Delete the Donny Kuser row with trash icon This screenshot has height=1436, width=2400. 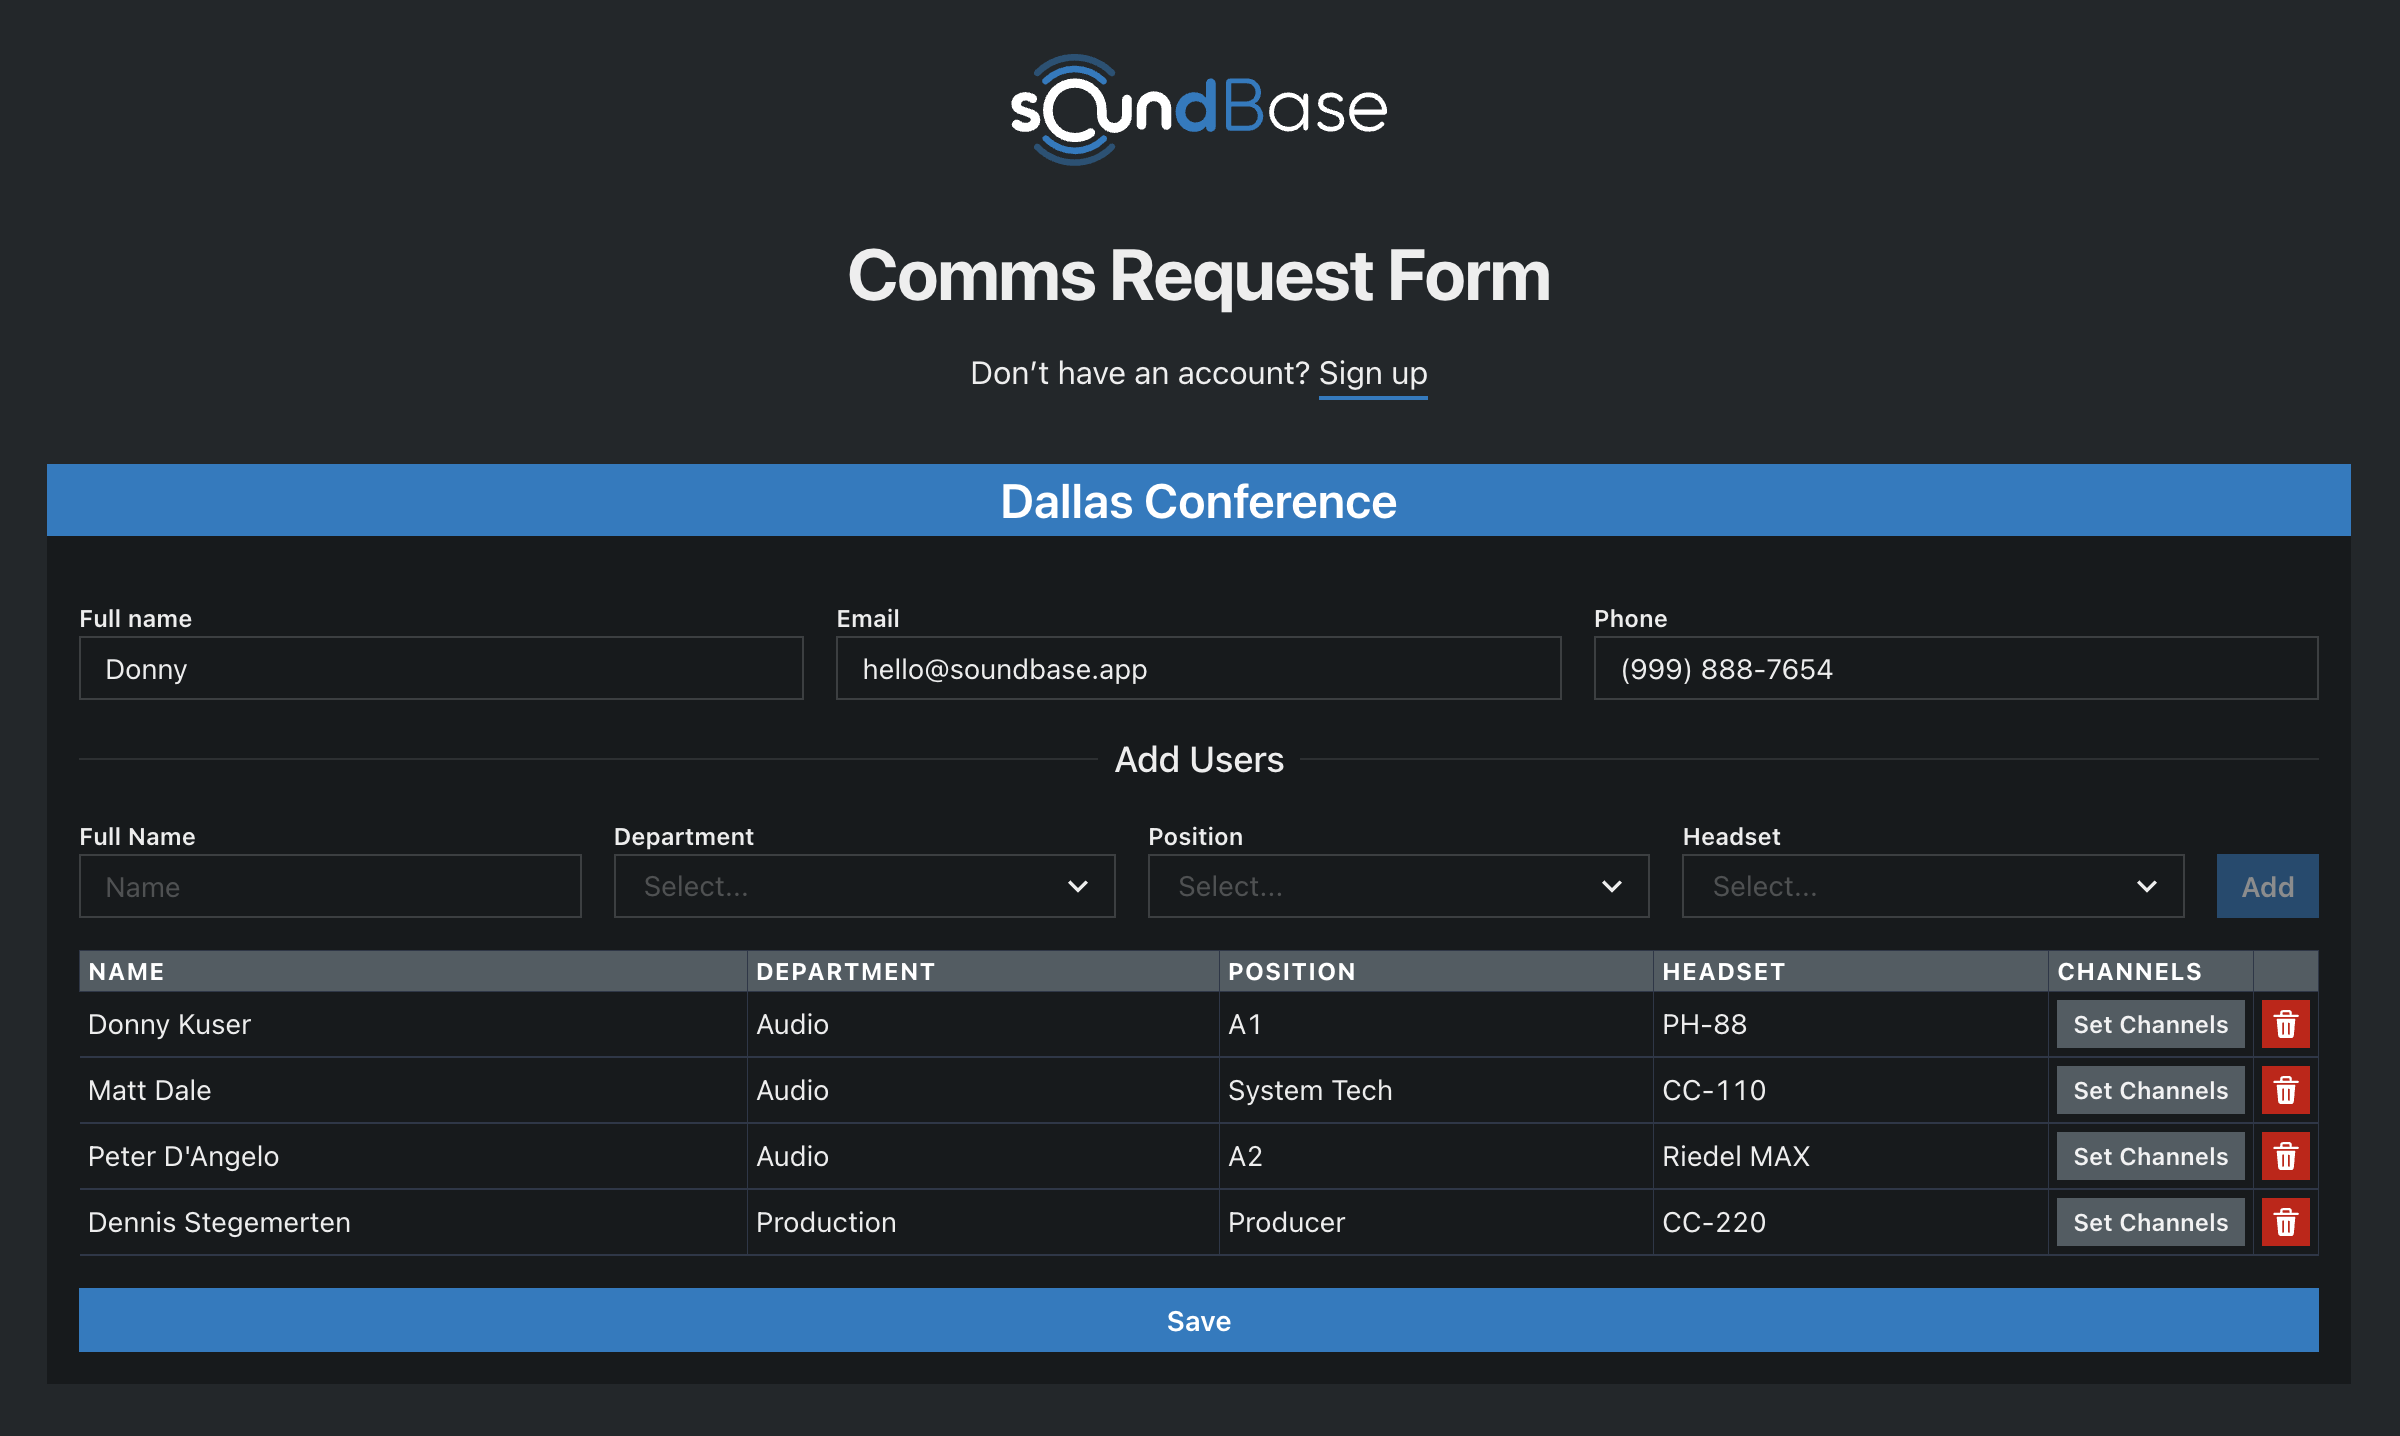point(2285,1024)
